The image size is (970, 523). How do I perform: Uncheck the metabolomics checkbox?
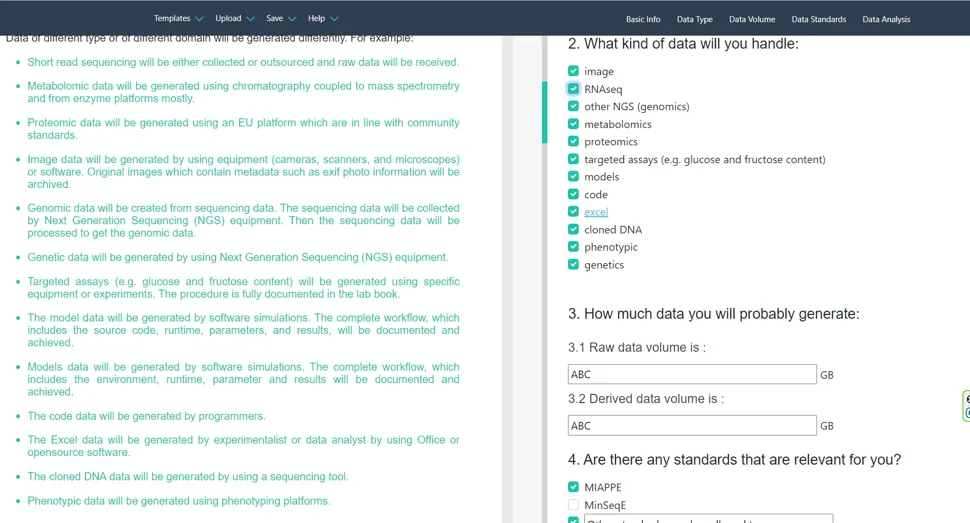573,124
